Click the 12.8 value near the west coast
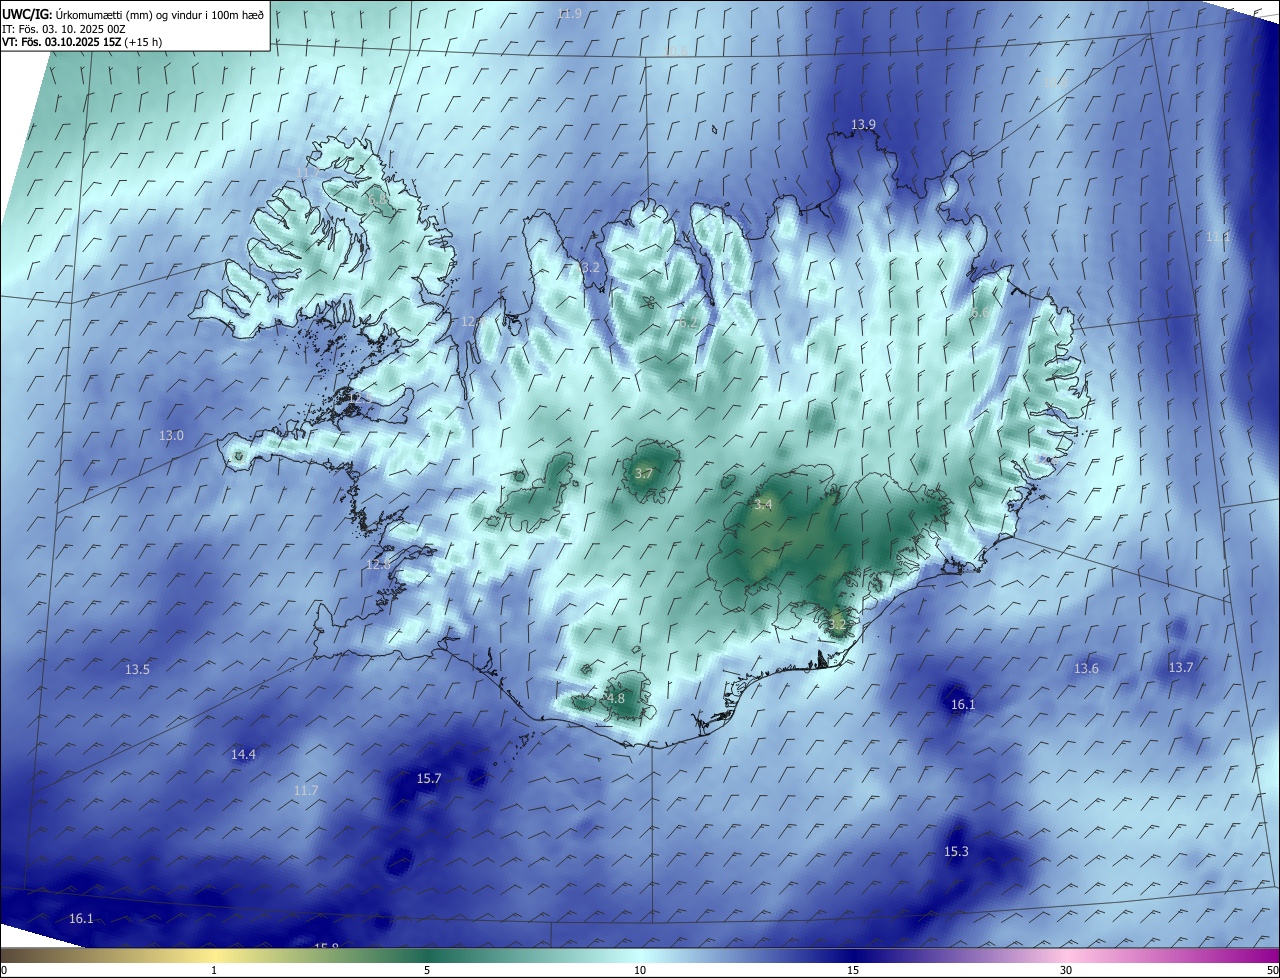The image size is (1280, 978). [x=378, y=564]
